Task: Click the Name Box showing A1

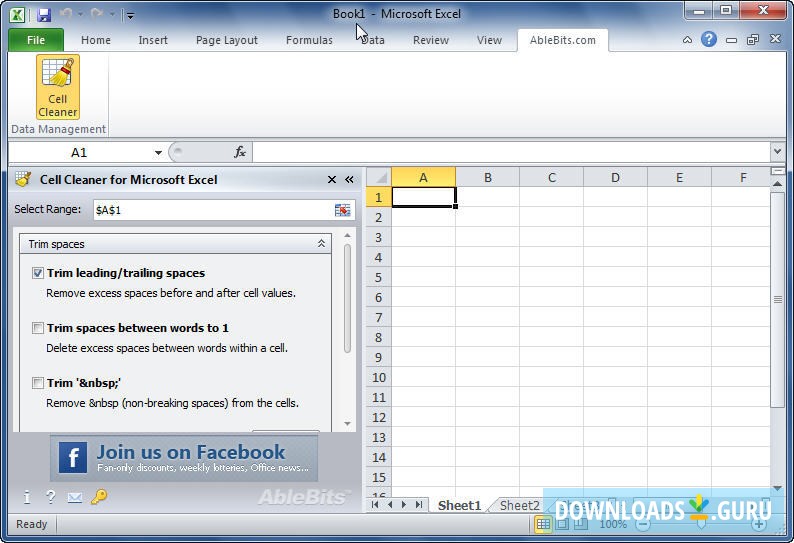Action: coord(79,152)
